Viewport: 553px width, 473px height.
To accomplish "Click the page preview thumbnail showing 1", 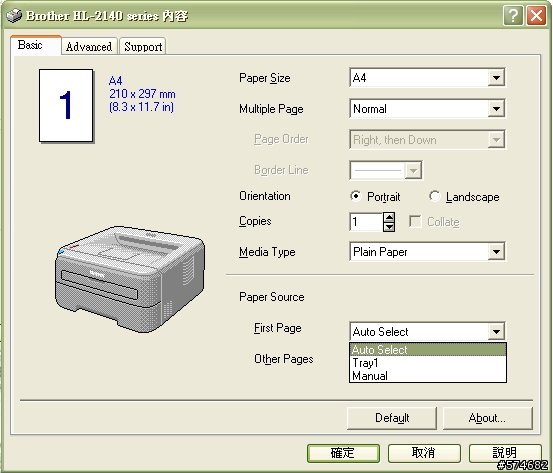I will (66, 105).
